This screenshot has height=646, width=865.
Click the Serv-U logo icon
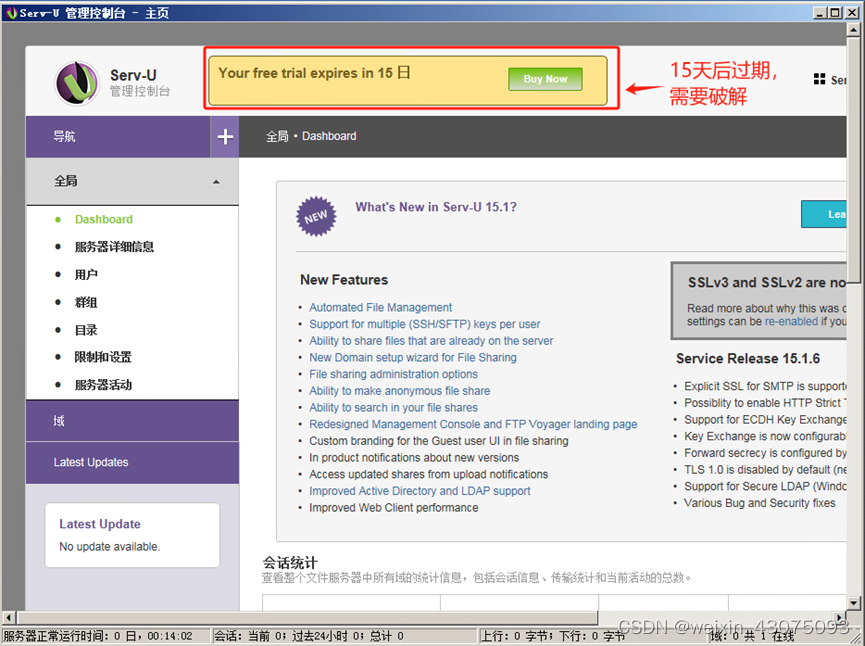click(x=77, y=83)
